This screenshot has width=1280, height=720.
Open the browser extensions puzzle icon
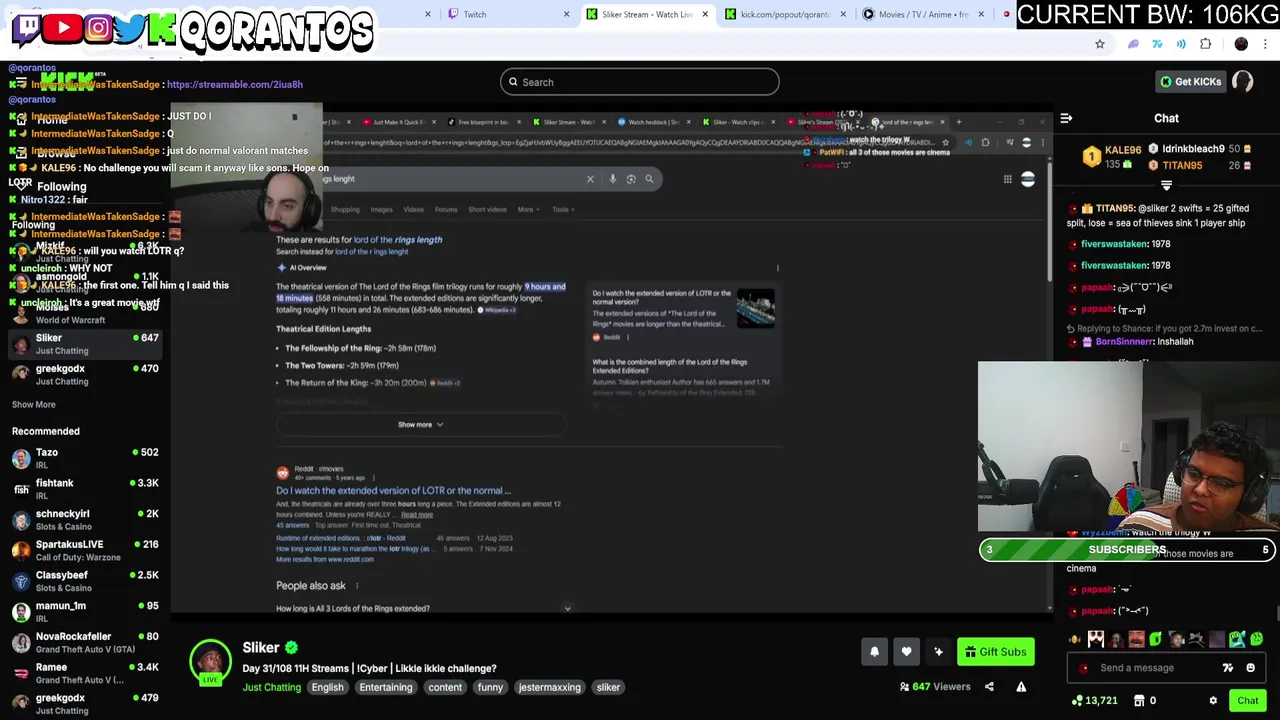tap(1205, 44)
